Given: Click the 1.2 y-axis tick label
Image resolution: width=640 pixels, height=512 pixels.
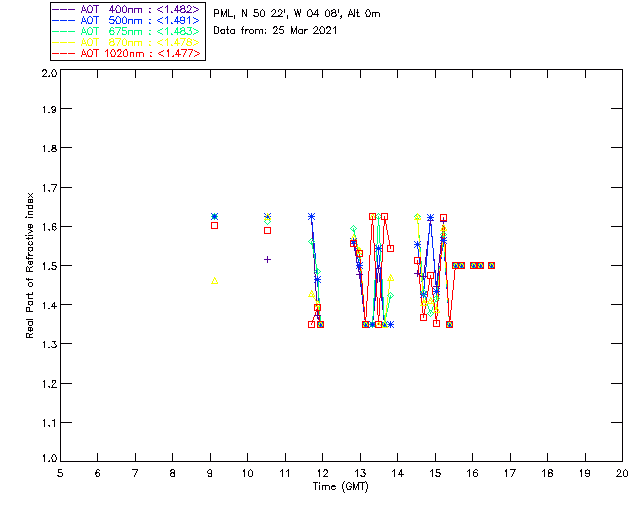Looking at the screenshot, I should [49, 384].
